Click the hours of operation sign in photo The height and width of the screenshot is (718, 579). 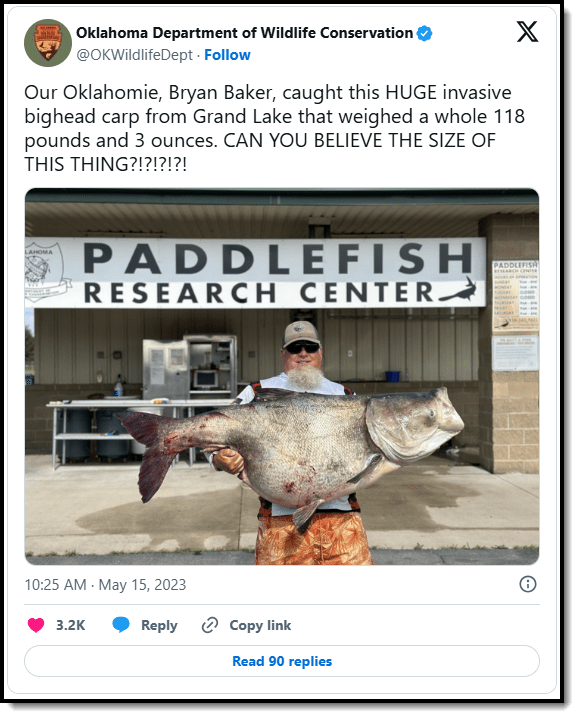515,296
